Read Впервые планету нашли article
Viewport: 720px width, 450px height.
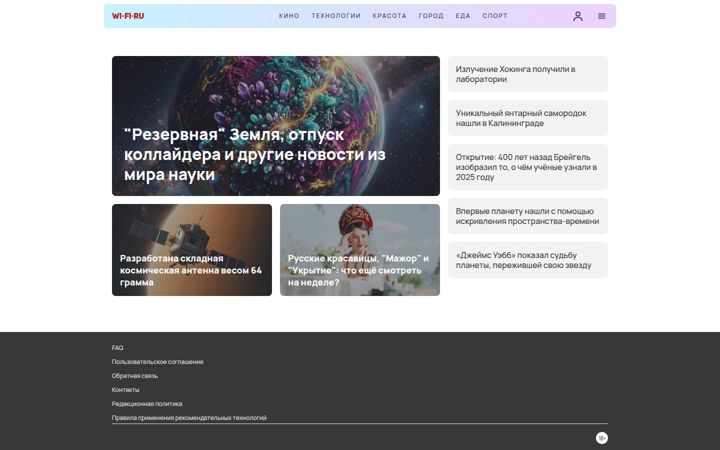(x=528, y=216)
